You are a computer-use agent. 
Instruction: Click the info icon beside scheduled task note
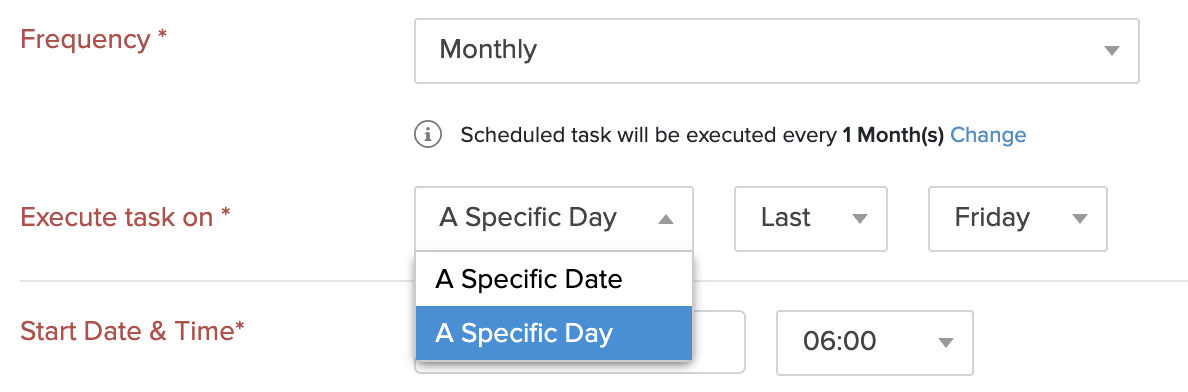click(x=428, y=135)
